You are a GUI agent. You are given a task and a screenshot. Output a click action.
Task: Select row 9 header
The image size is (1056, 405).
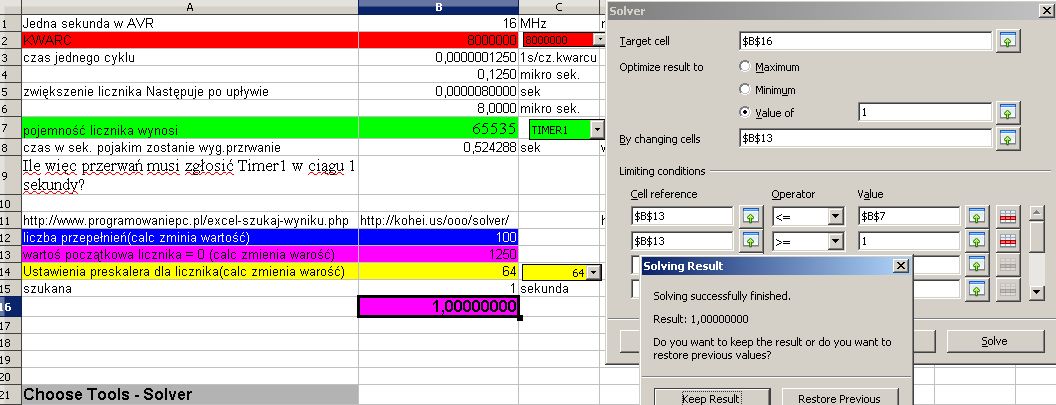click(10, 175)
